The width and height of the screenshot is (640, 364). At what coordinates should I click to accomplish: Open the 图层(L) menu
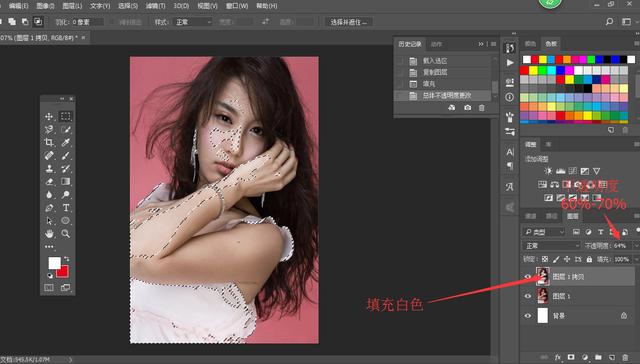pos(72,6)
